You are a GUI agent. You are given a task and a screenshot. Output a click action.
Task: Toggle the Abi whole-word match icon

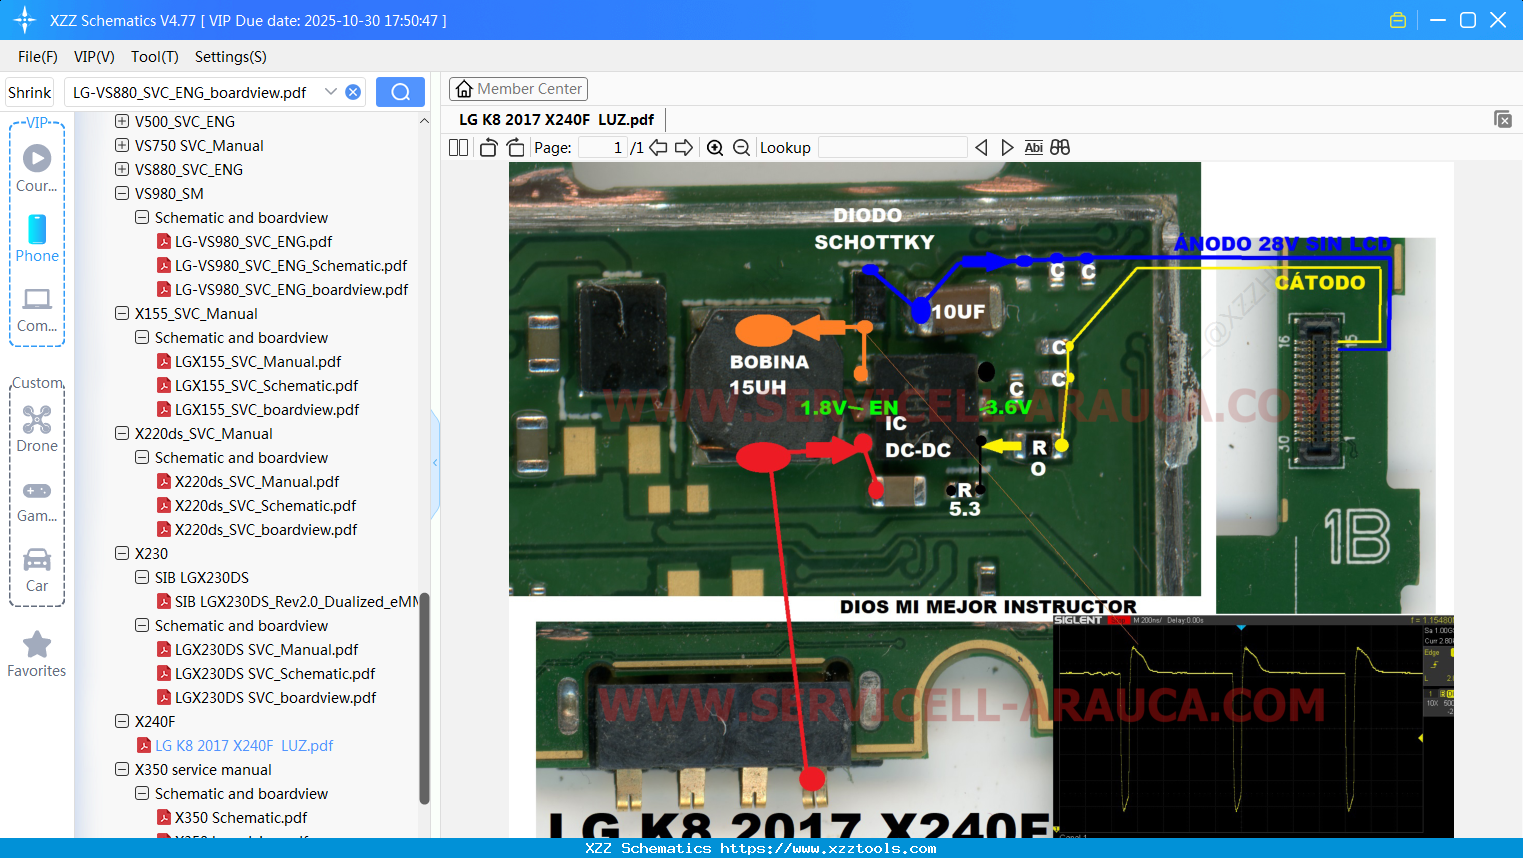[x=1034, y=148]
